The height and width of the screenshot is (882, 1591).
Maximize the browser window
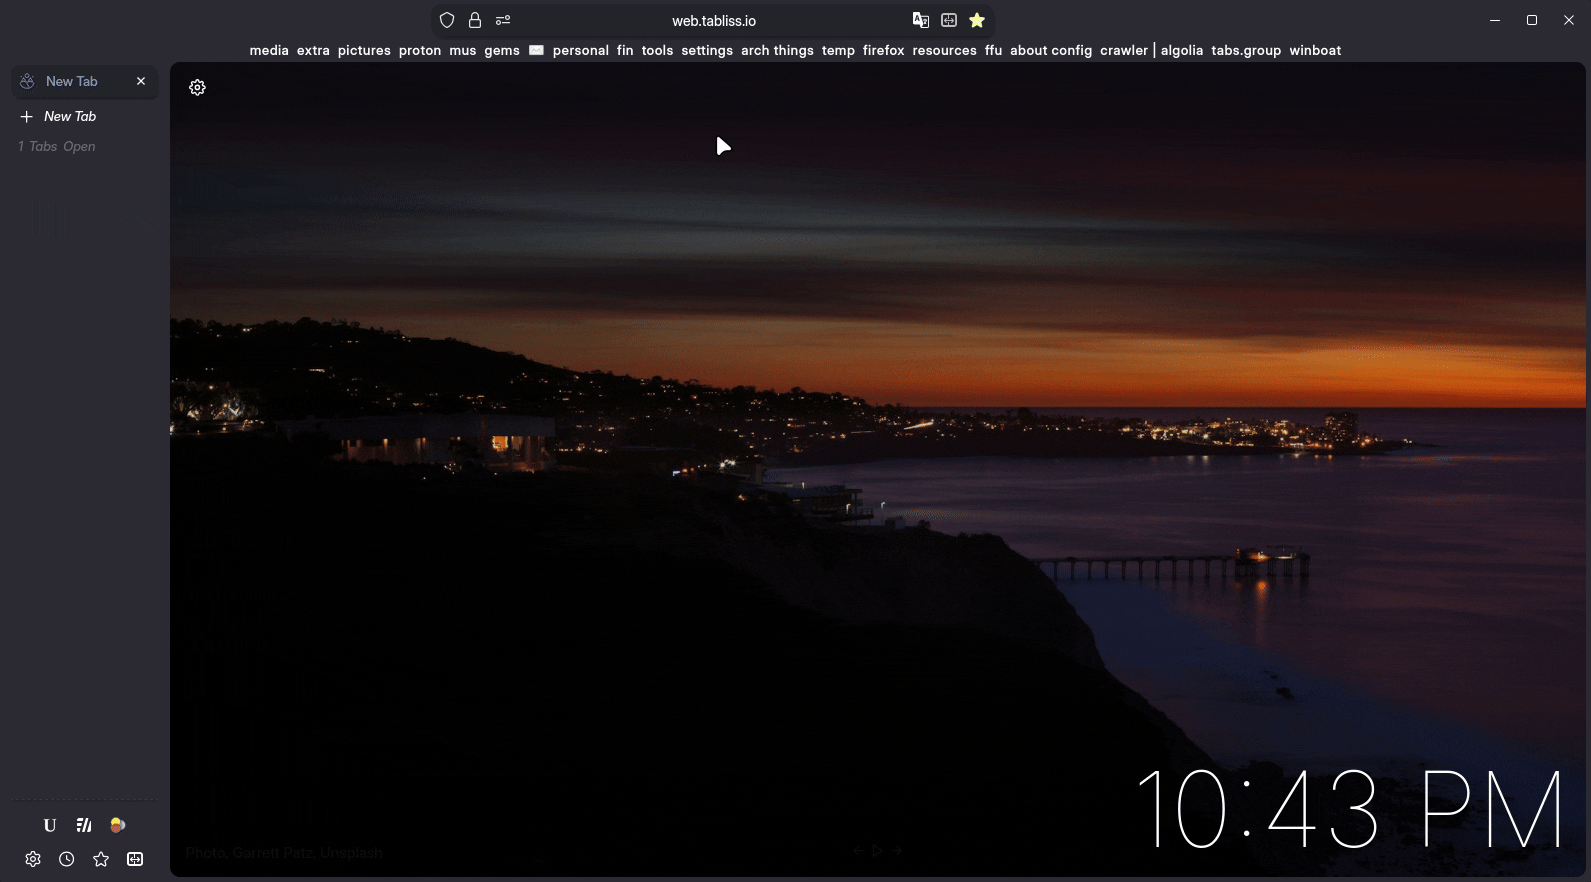[1532, 20]
